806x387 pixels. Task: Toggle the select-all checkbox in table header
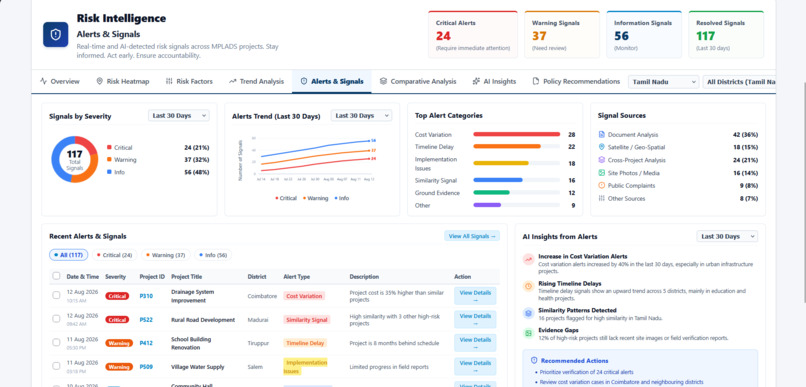pos(56,276)
